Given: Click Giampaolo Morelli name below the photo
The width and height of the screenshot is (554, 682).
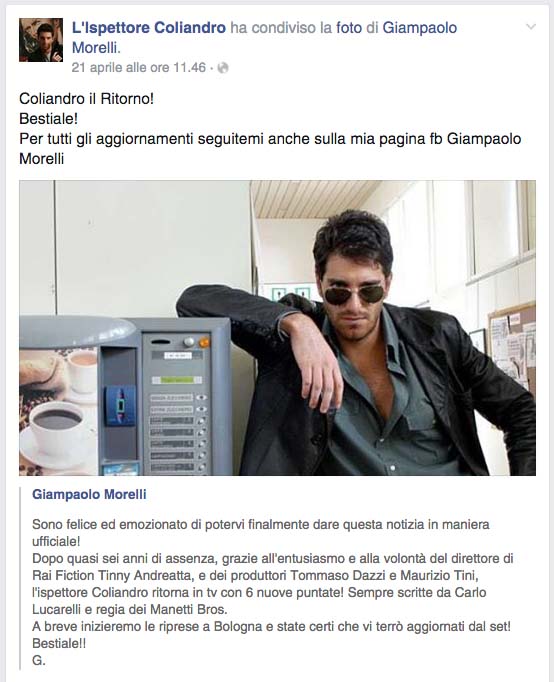Looking at the screenshot, I should [x=89, y=495].
